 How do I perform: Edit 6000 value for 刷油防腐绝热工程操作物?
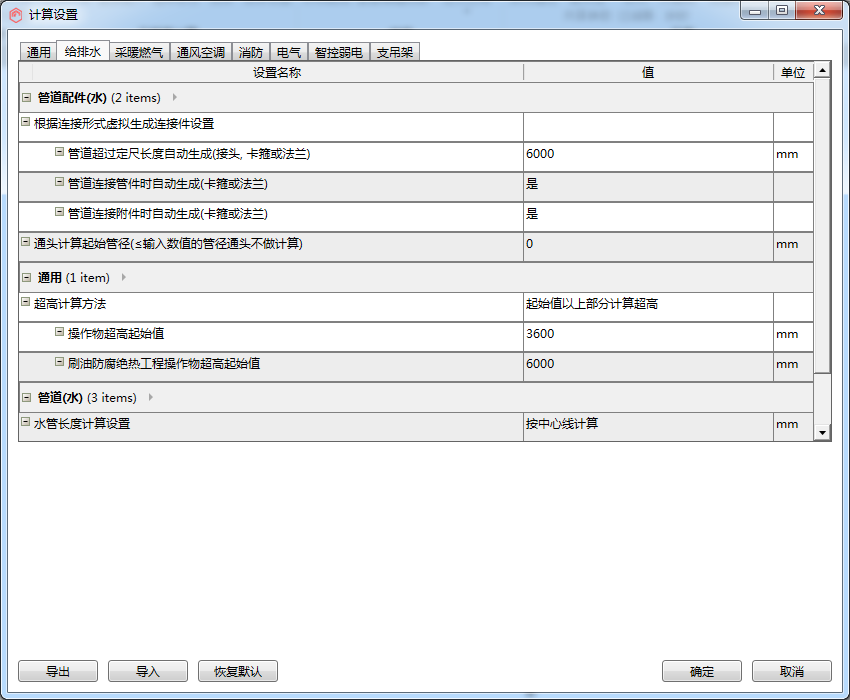[x=648, y=367]
